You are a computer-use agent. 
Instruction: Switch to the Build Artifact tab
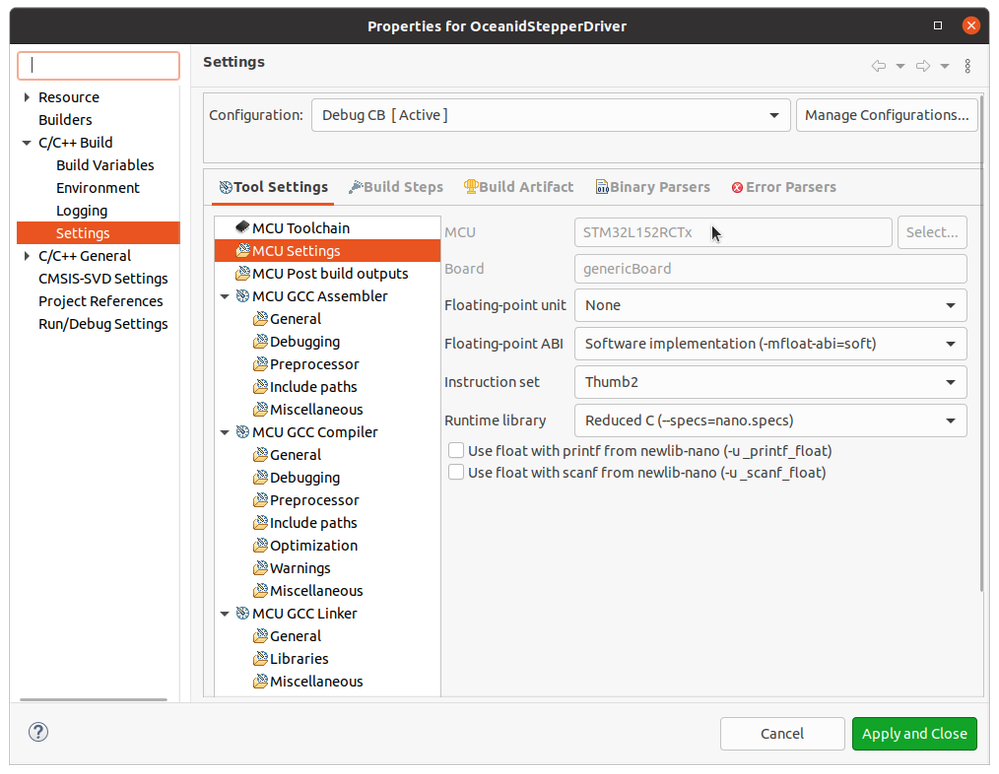point(519,187)
